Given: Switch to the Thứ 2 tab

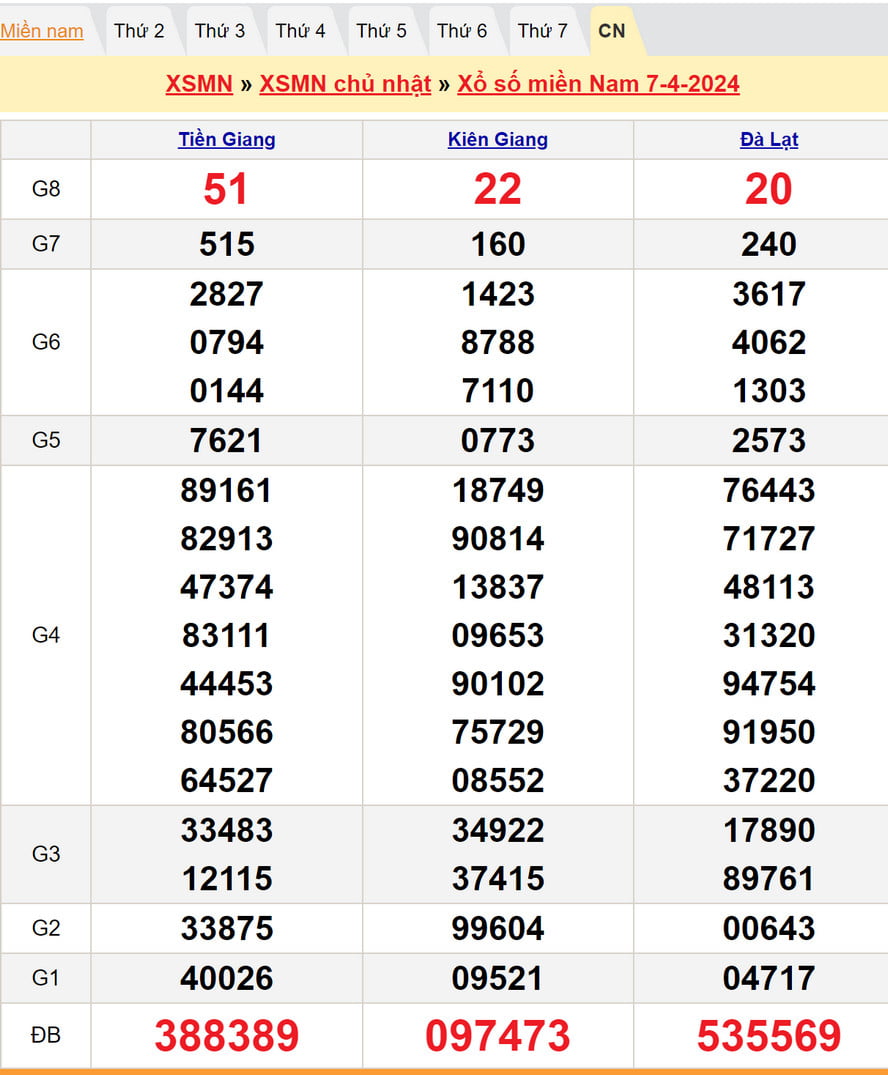Looking at the screenshot, I should pos(139,31).
